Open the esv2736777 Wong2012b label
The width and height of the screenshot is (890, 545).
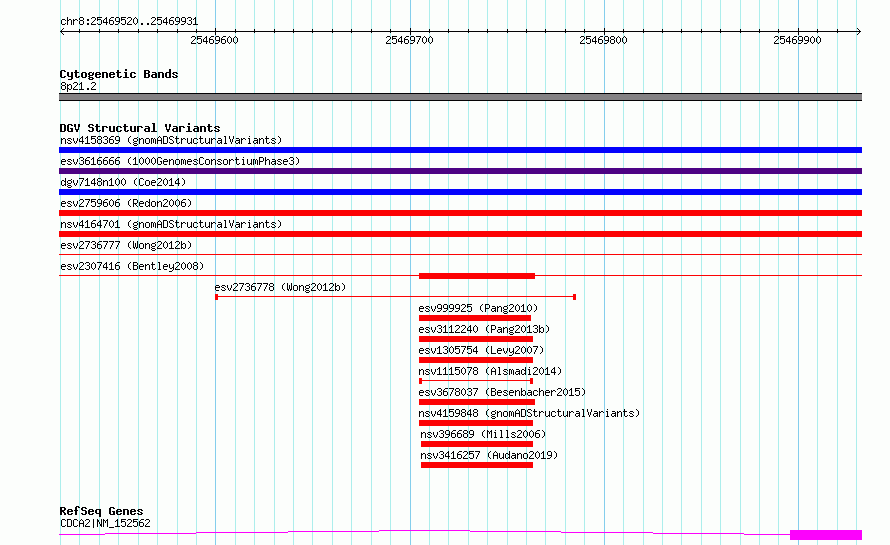pos(126,245)
